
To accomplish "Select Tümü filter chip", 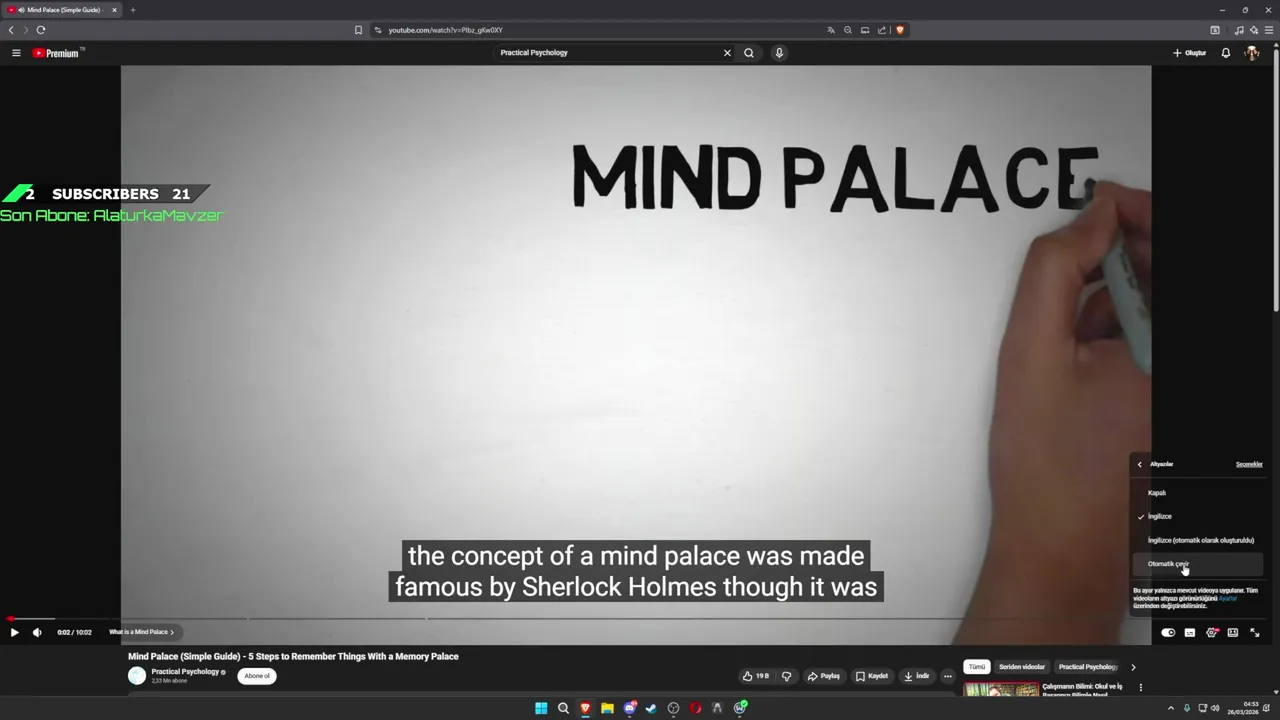I will [977, 667].
